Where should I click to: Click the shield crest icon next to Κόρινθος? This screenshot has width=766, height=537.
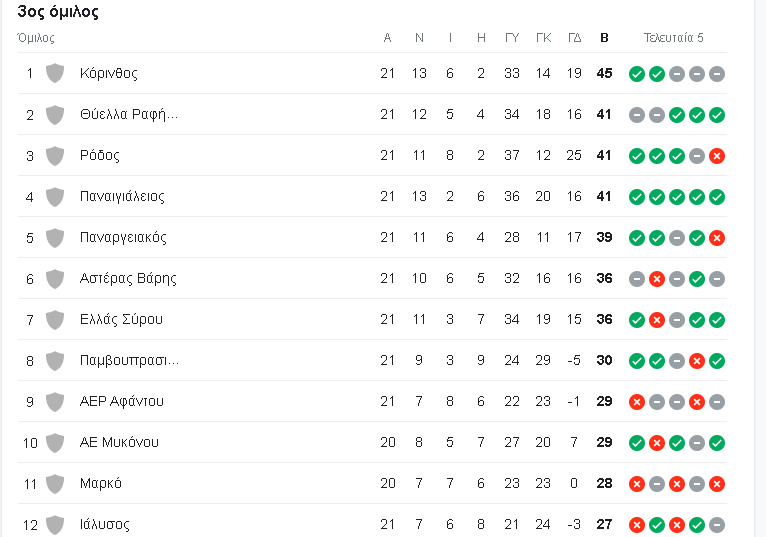click(55, 73)
